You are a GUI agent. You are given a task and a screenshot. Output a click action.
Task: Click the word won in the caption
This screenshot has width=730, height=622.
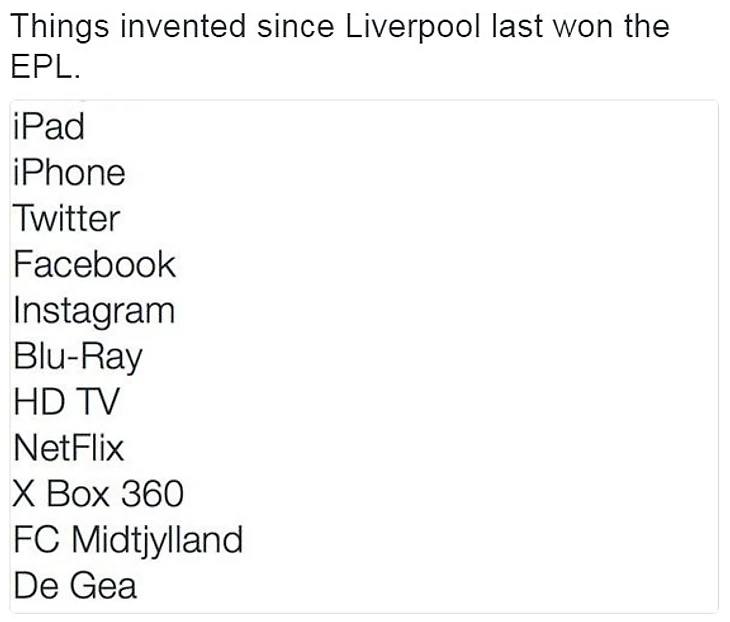pyautogui.click(x=583, y=25)
